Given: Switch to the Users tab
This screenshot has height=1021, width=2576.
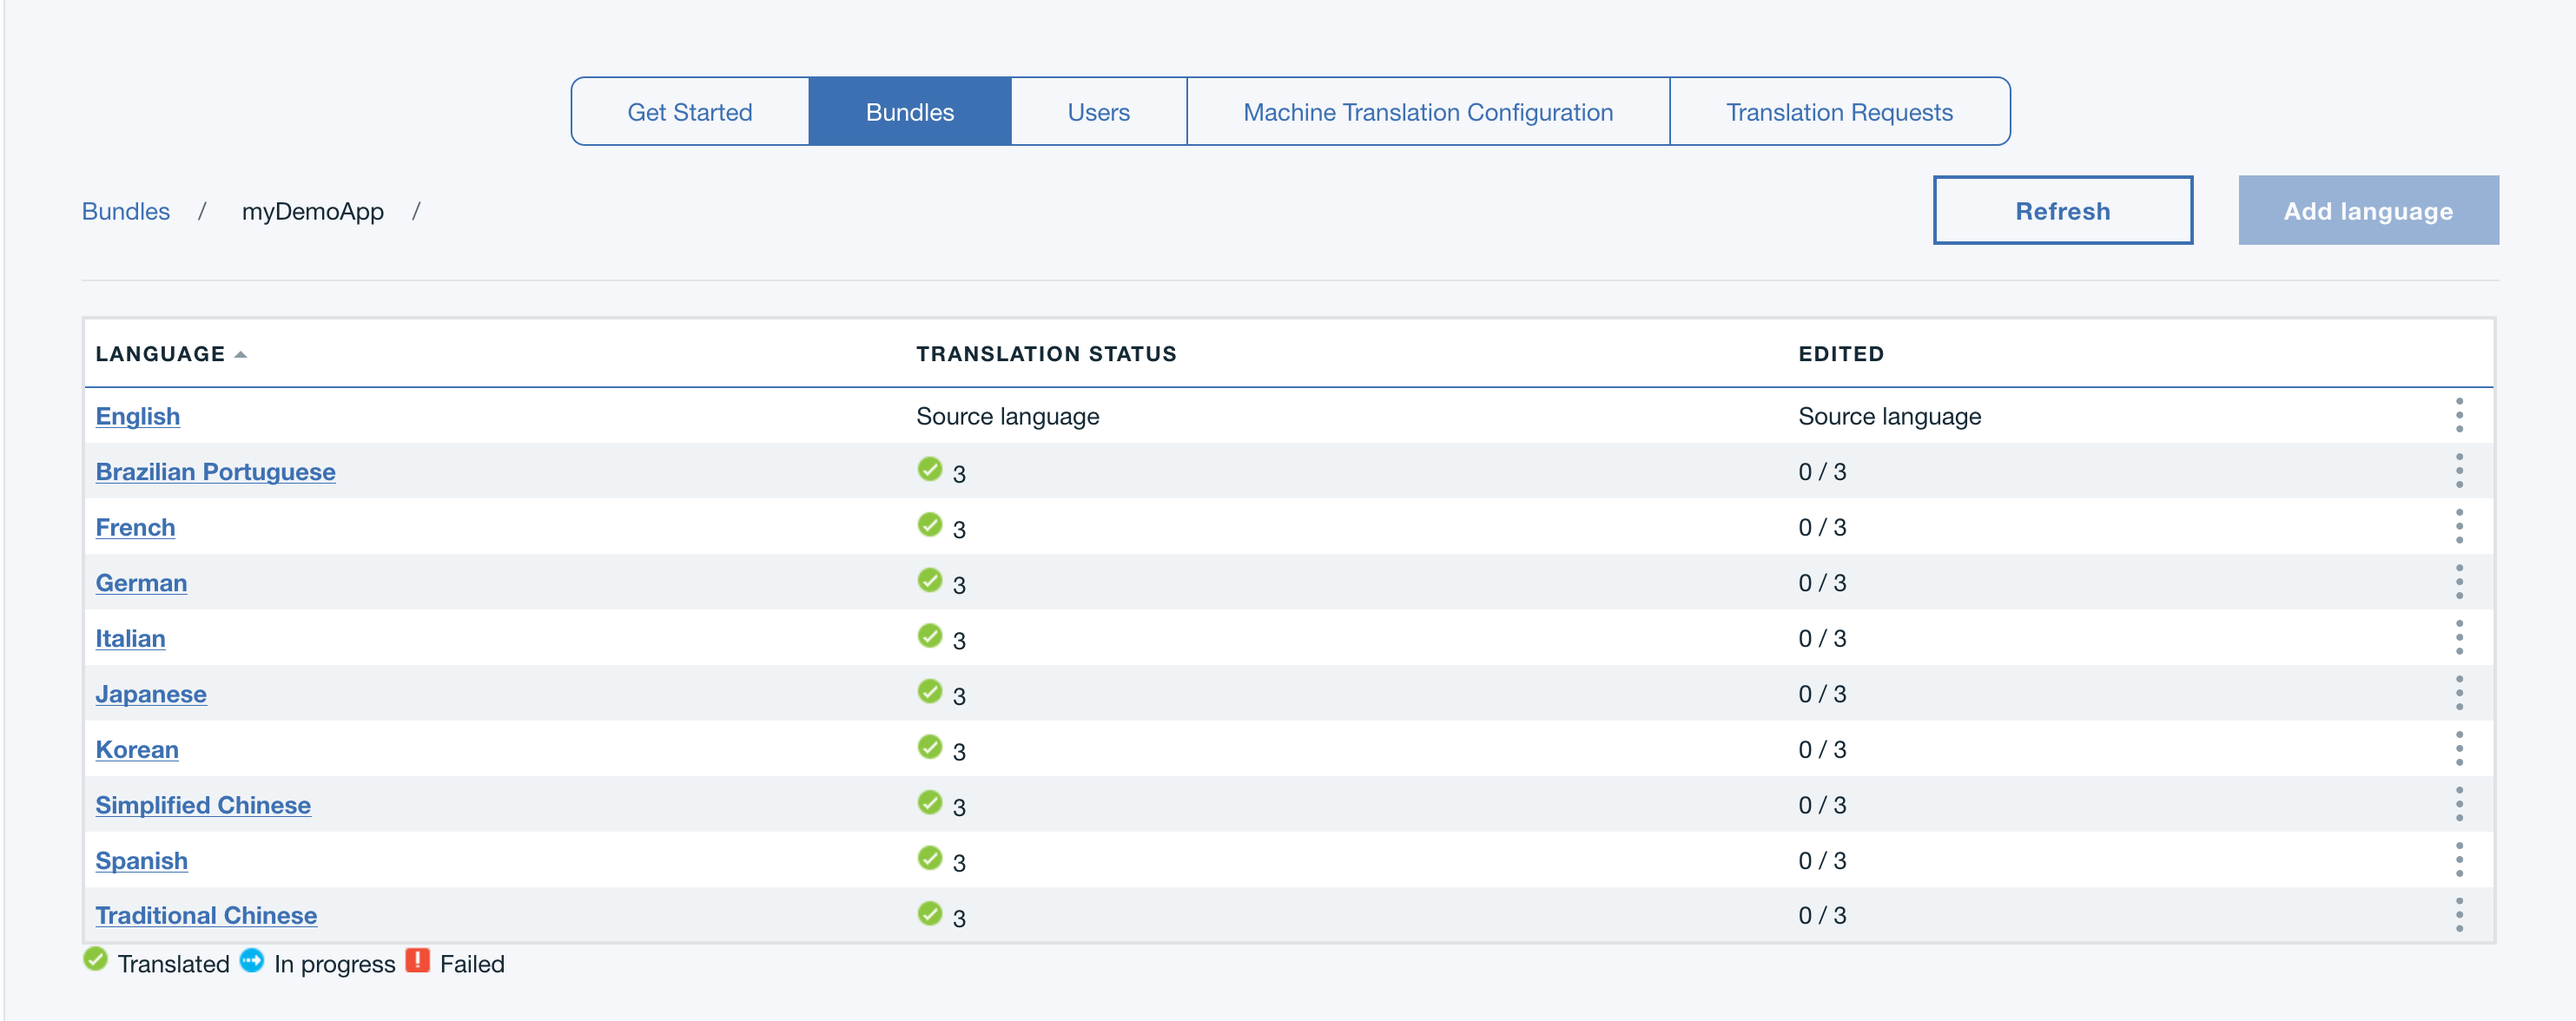Looking at the screenshot, I should tap(1098, 112).
